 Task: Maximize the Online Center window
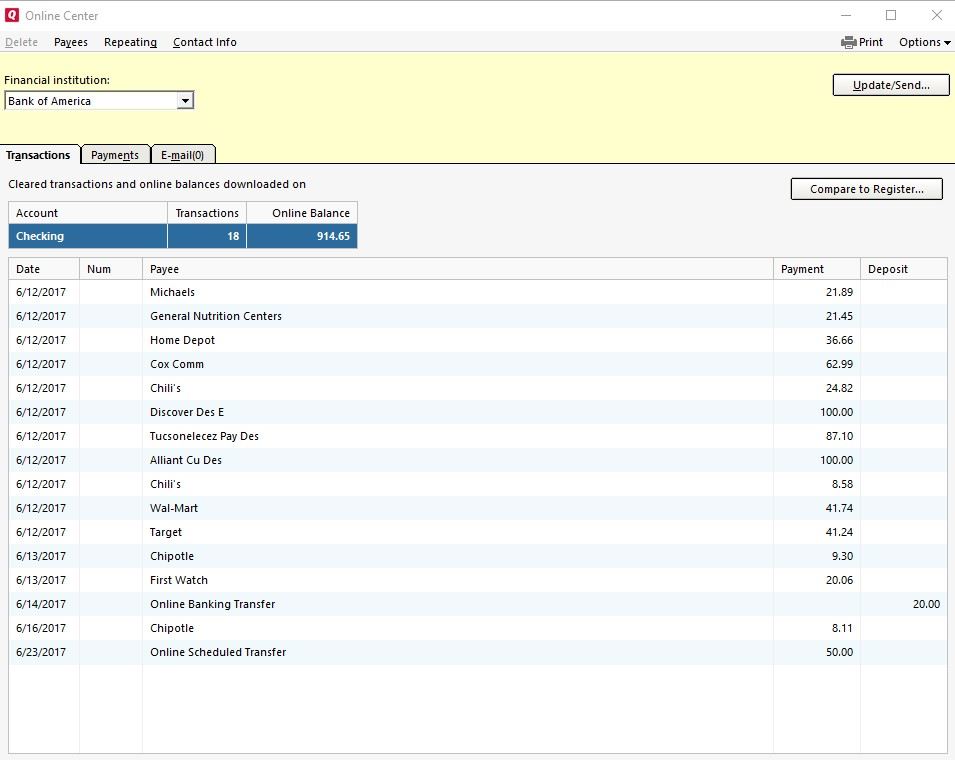click(891, 15)
